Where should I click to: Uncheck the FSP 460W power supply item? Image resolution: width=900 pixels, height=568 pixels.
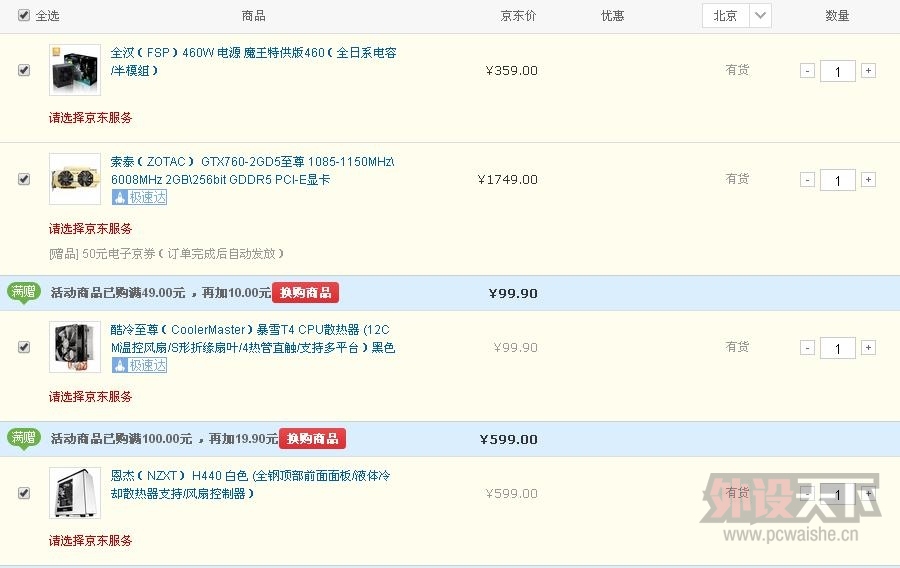[x=24, y=70]
